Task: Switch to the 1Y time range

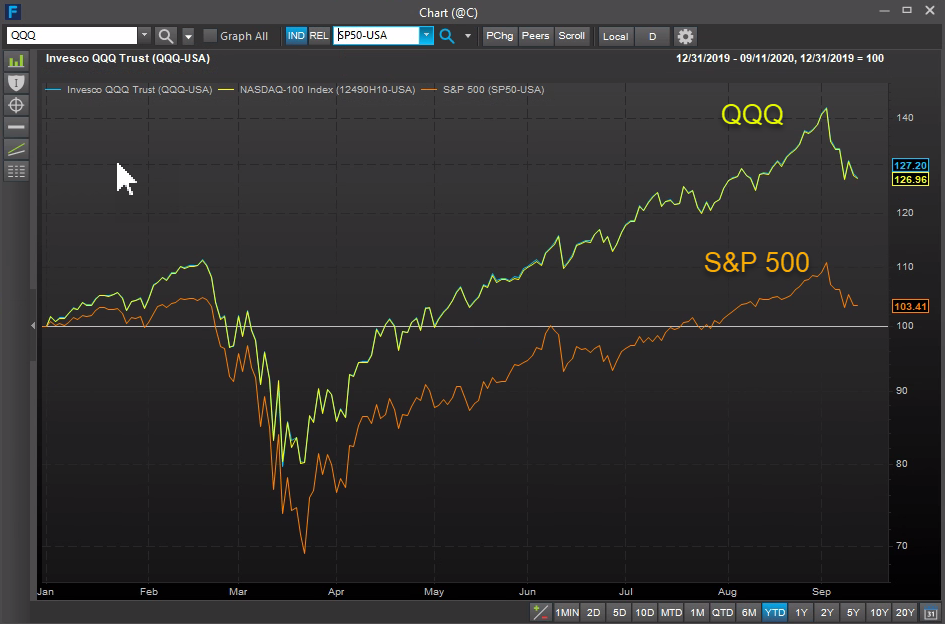Action: pyautogui.click(x=801, y=613)
